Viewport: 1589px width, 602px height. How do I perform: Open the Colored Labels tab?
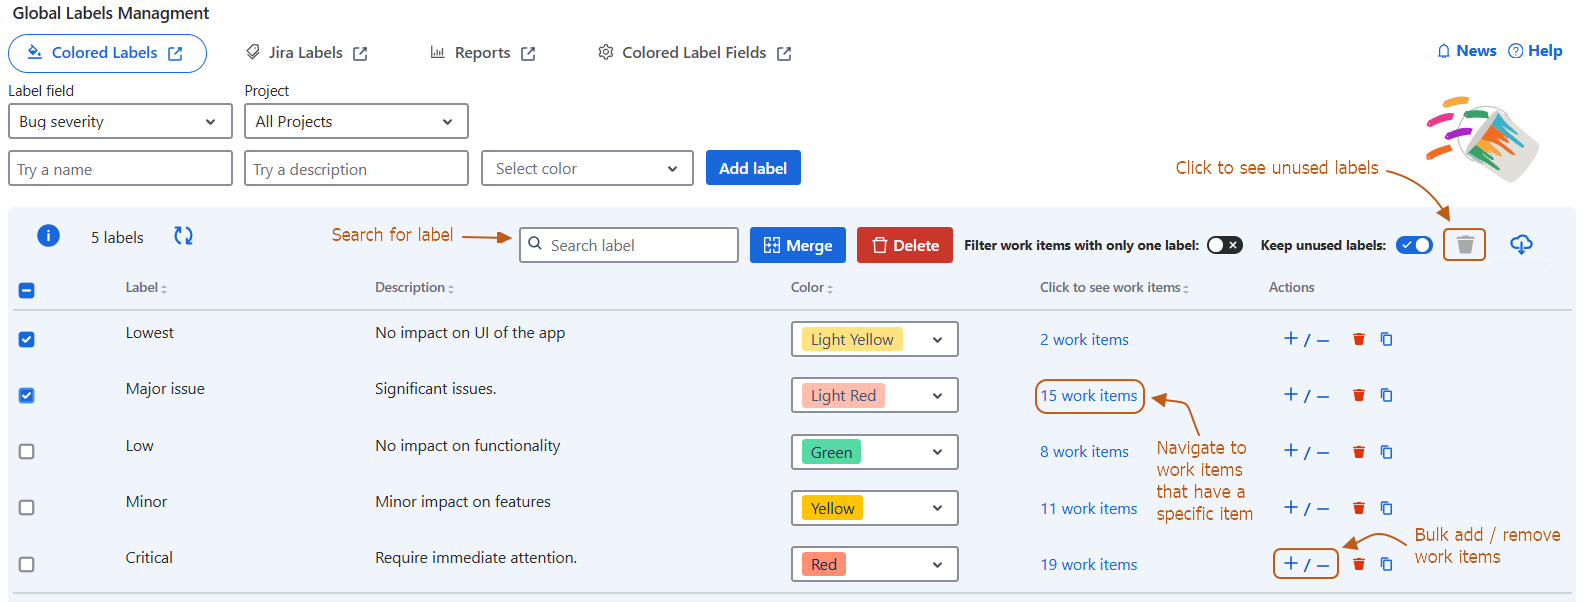(107, 53)
